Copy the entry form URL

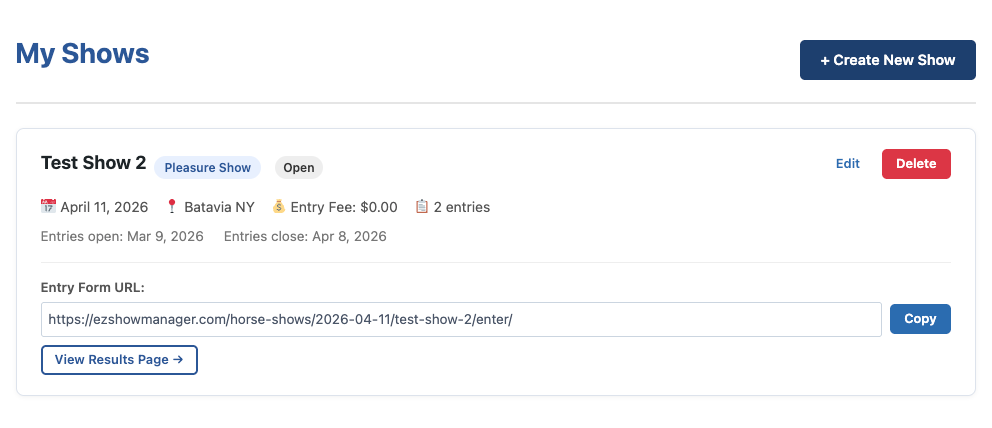pyautogui.click(x=920, y=319)
